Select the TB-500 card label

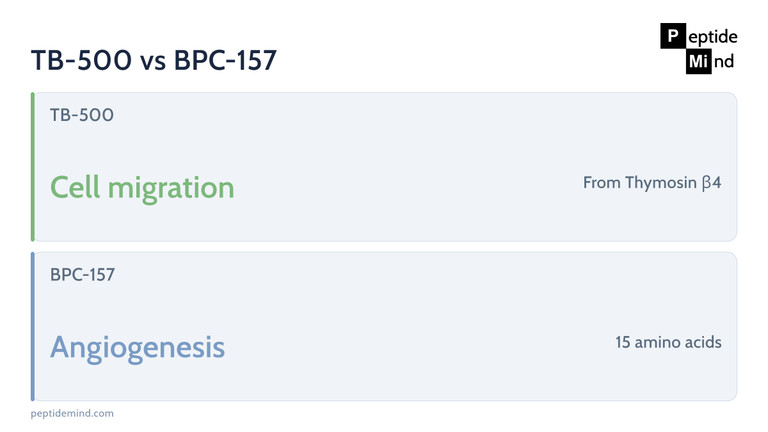82,115
